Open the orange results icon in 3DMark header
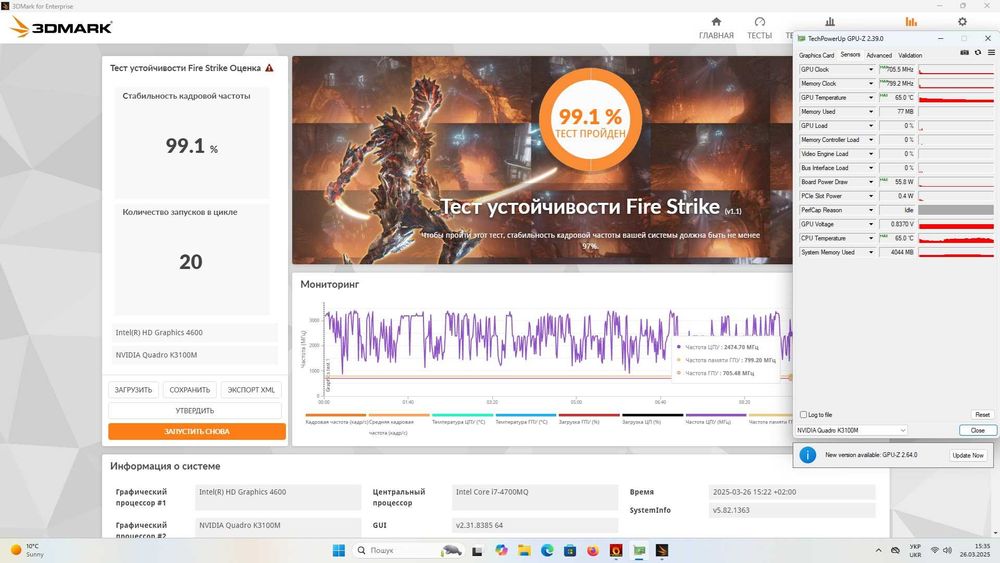The height and width of the screenshot is (563, 1000). [x=911, y=22]
